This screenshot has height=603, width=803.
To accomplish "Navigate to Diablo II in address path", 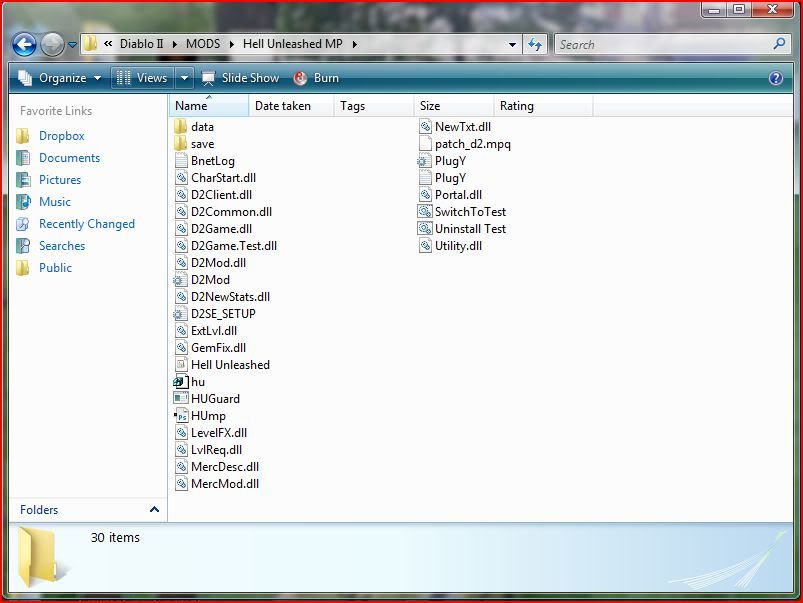I will click(141, 44).
